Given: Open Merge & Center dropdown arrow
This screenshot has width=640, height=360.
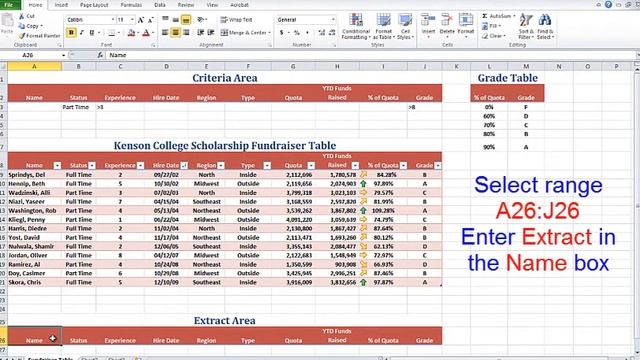Looking at the screenshot, I should coord(270,33).
